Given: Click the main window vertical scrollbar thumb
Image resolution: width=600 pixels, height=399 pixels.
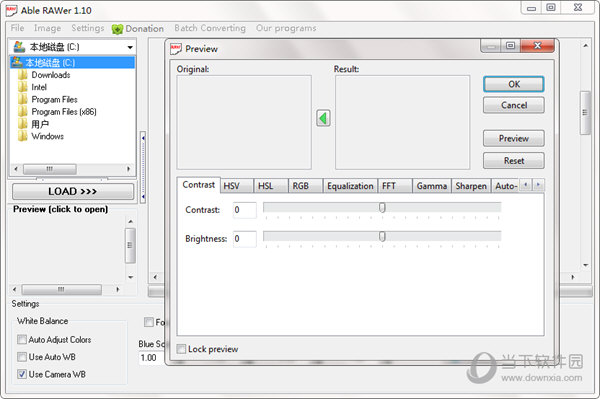Looking at the screenshot, I should tap(585, 112).
